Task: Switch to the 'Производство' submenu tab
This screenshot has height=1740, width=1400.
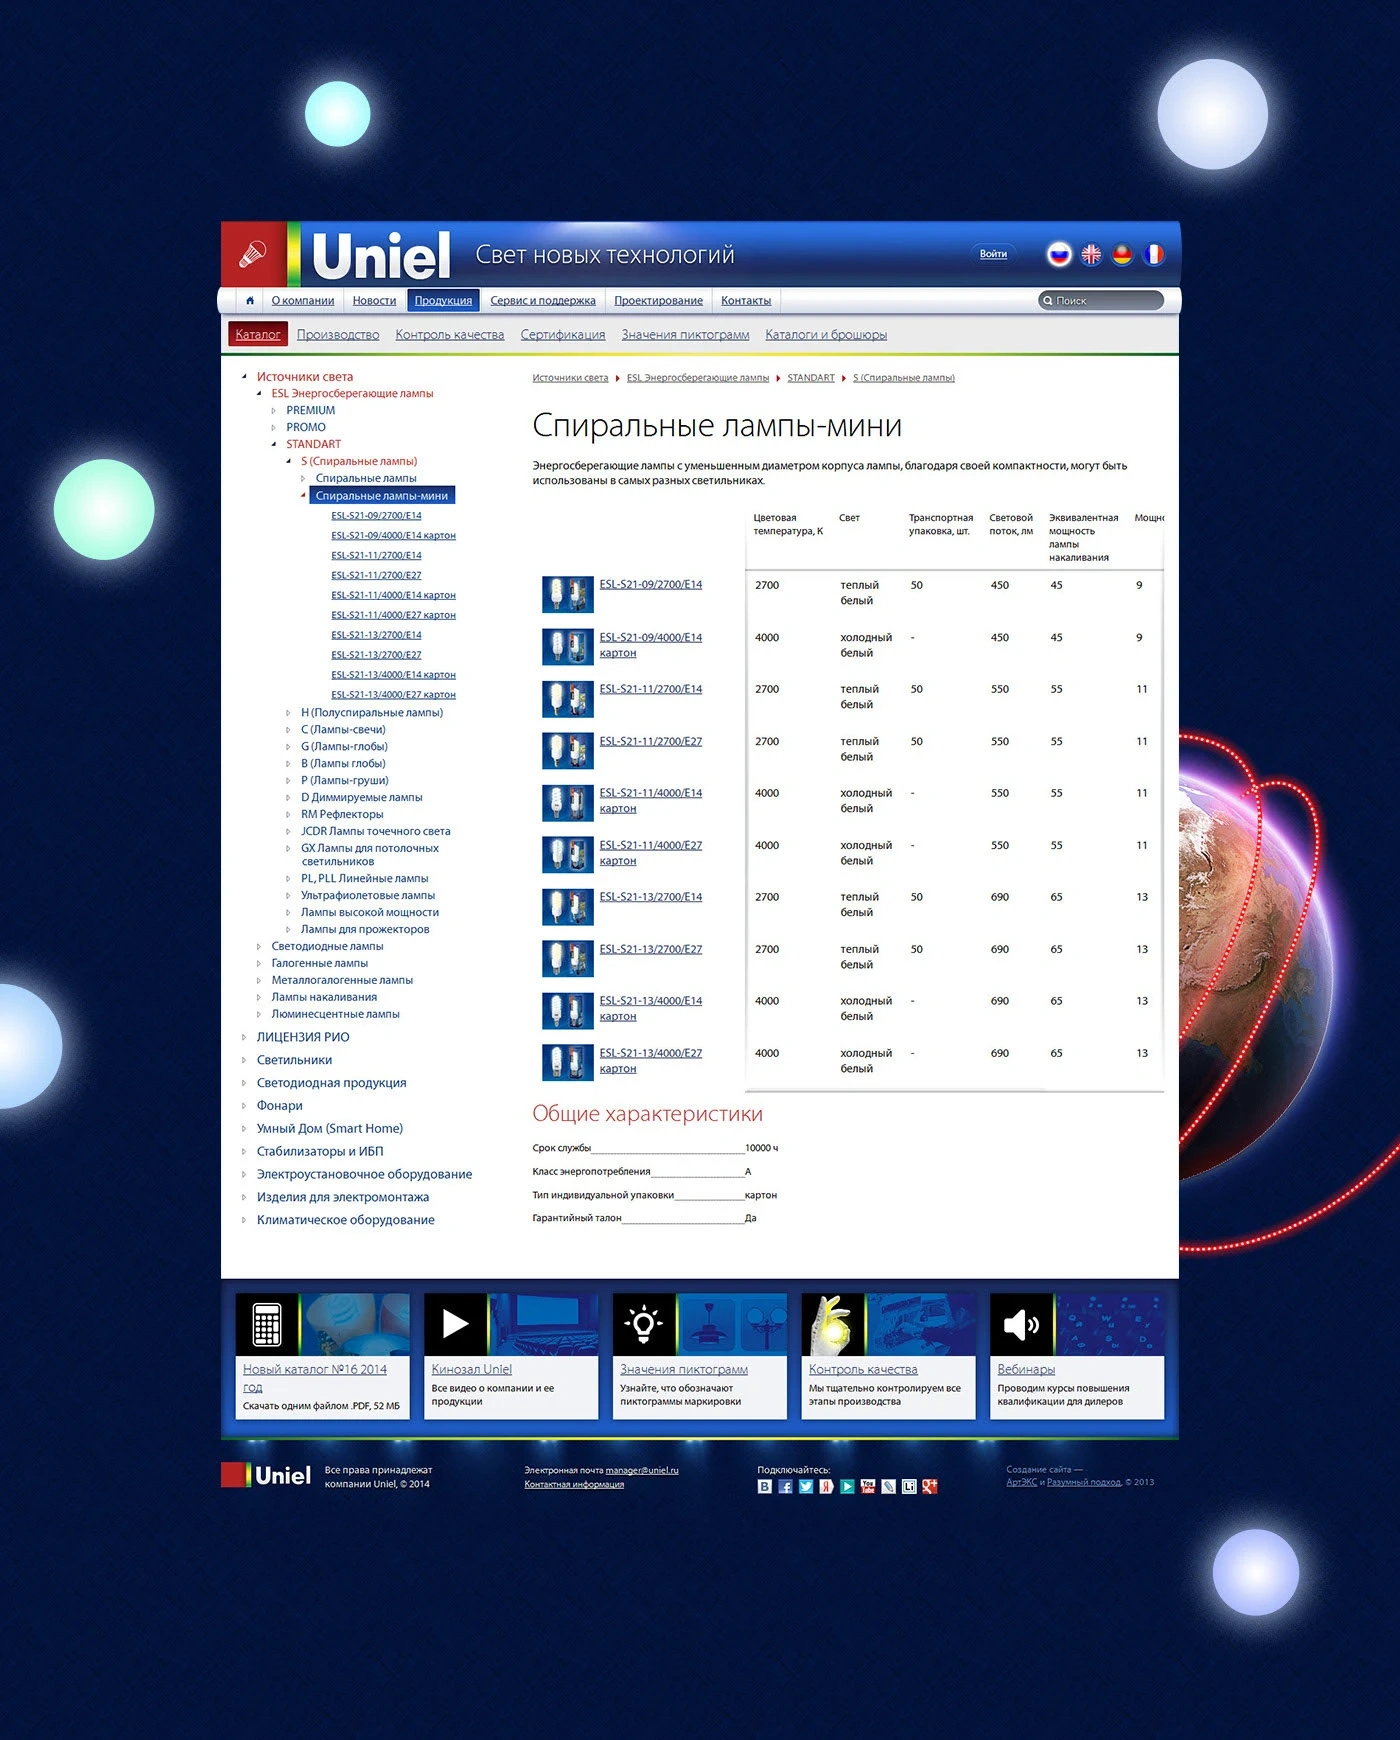Action: click(338, 335)
